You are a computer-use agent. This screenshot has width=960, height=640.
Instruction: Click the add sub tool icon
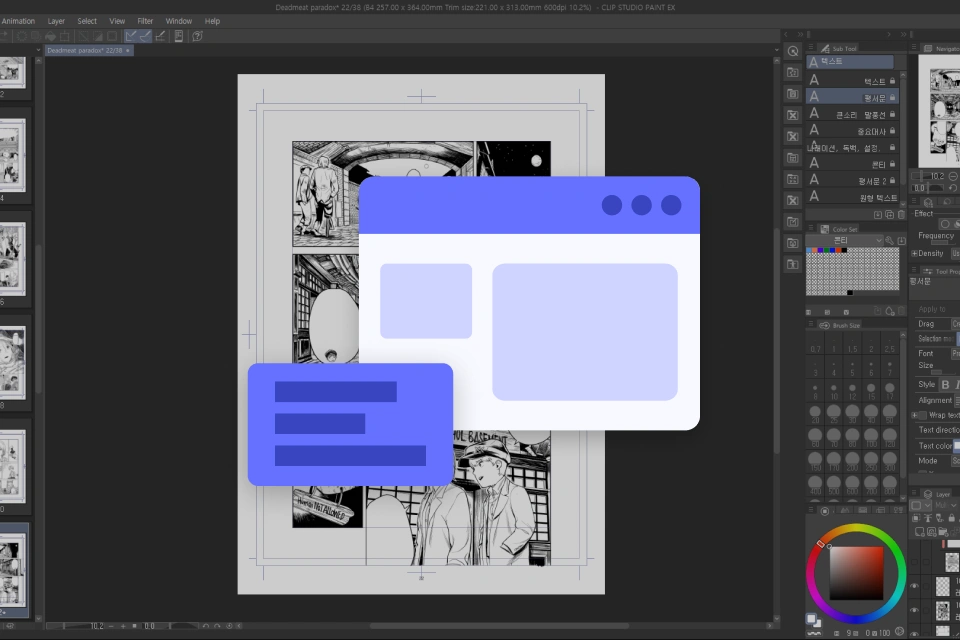point(878,215)
